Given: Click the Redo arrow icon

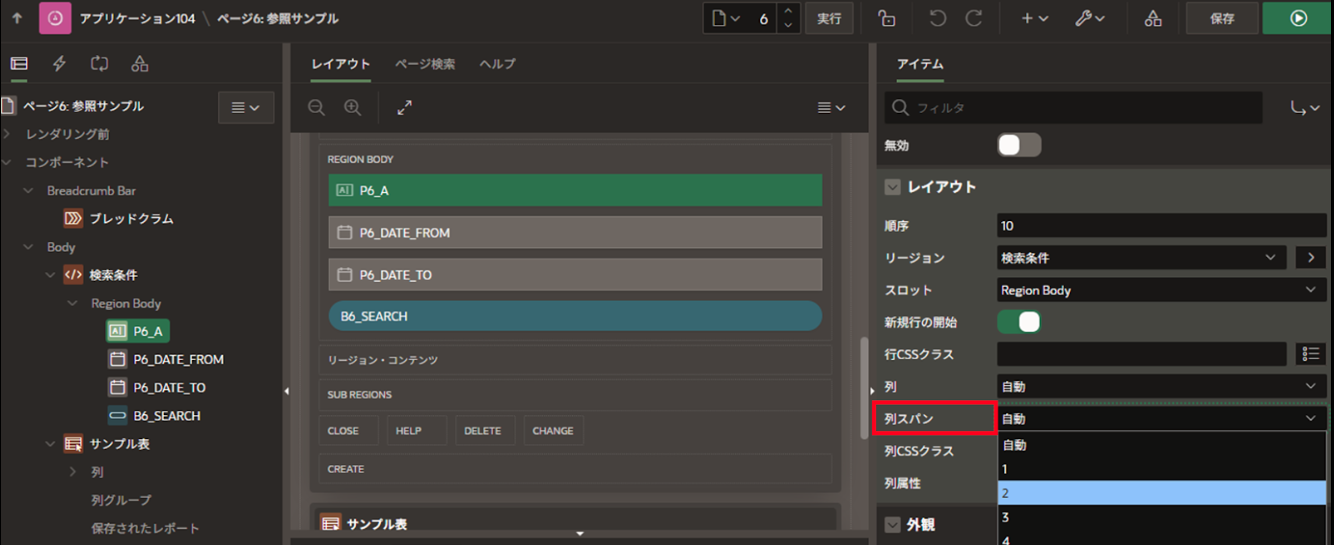Looking at the screenshot, I should (973, 18).
